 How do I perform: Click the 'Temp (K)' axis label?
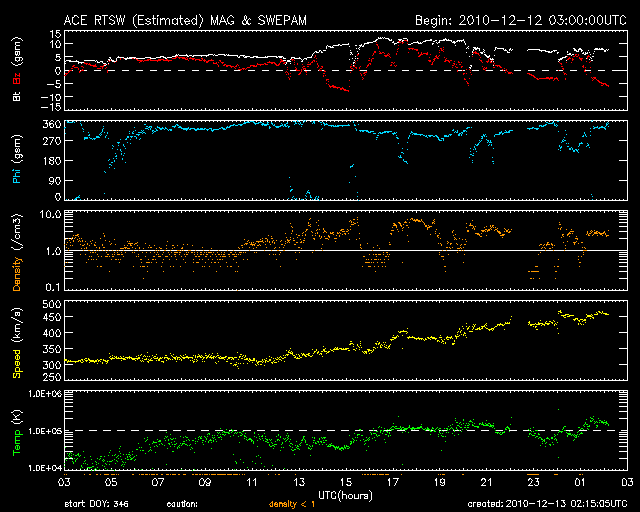17,433
